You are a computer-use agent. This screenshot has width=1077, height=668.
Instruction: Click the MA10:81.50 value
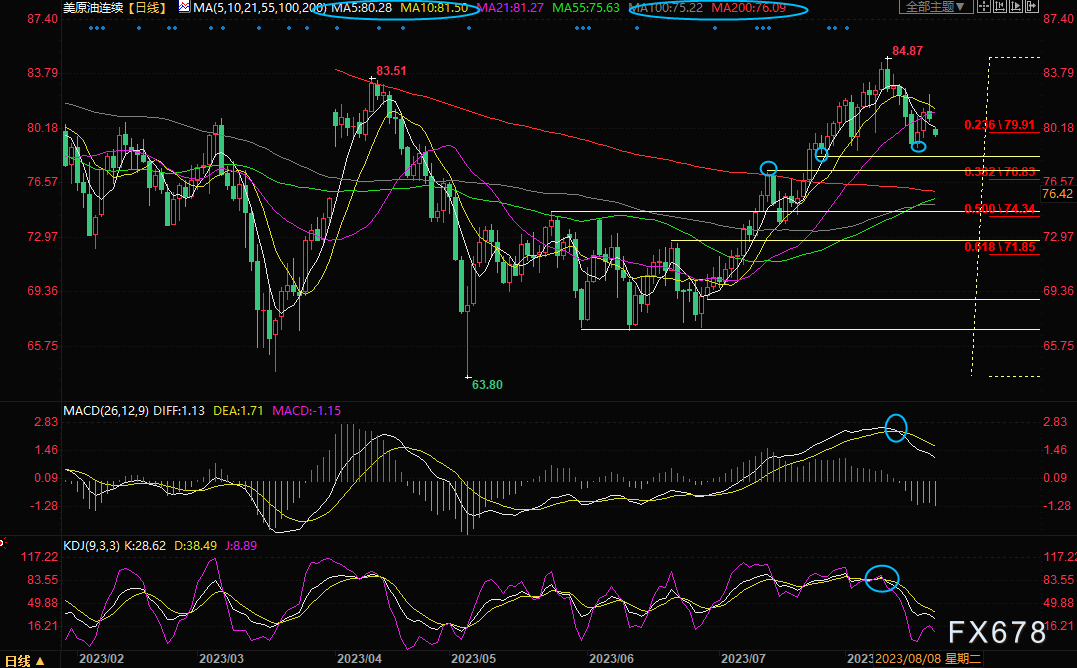click(x=433, y=8)
